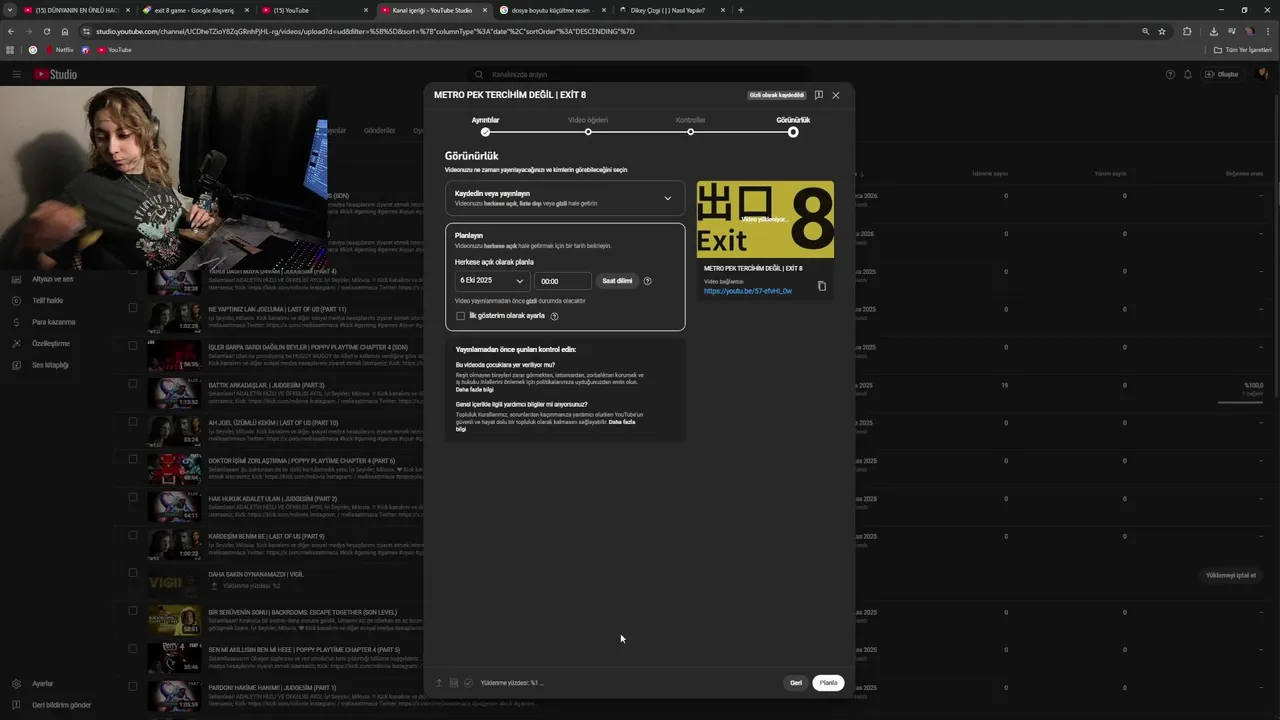The image size is (1280, 720).
Task: Open help icon beside İlk gösterim olarak ayarla
Action: (554, 316)
